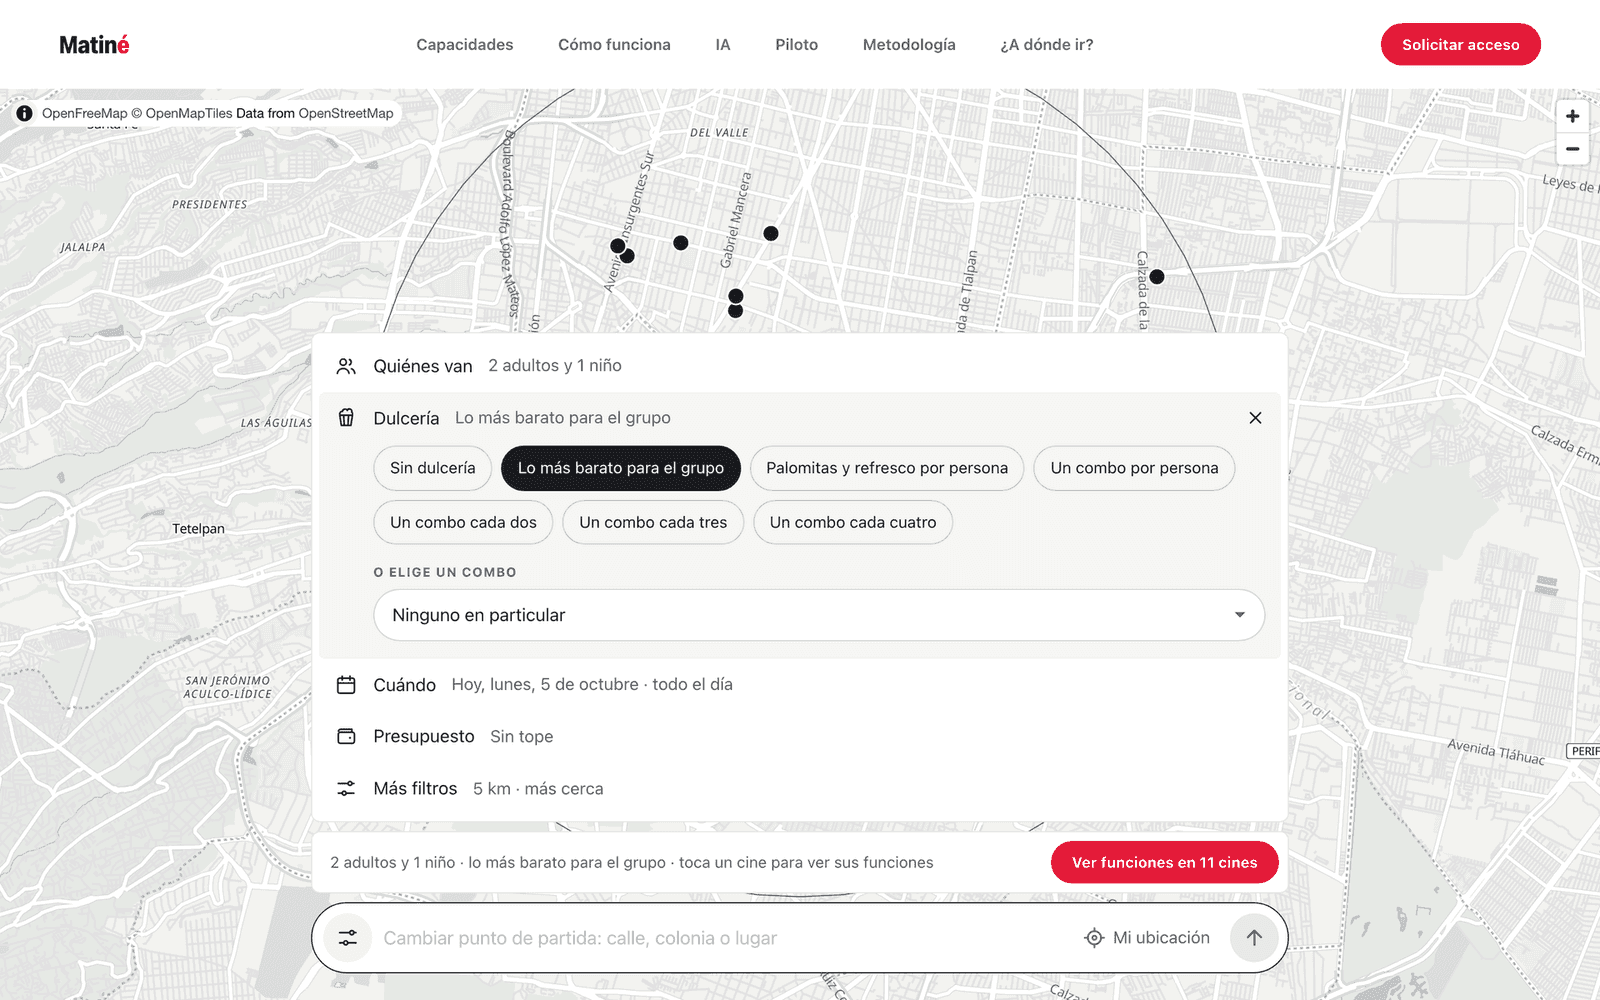This screenshot has height=1000, width=1600.
Task: Select cinema marker right of Gabriel Mancera
Action: click(771, 233)
